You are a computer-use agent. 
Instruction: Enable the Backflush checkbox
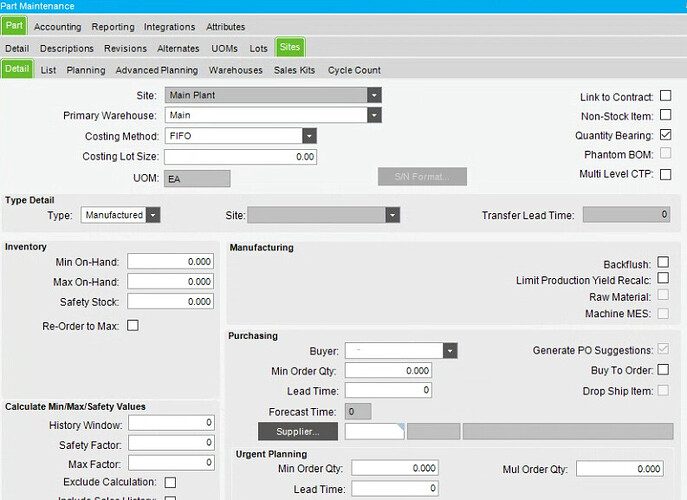pos(663,262)
